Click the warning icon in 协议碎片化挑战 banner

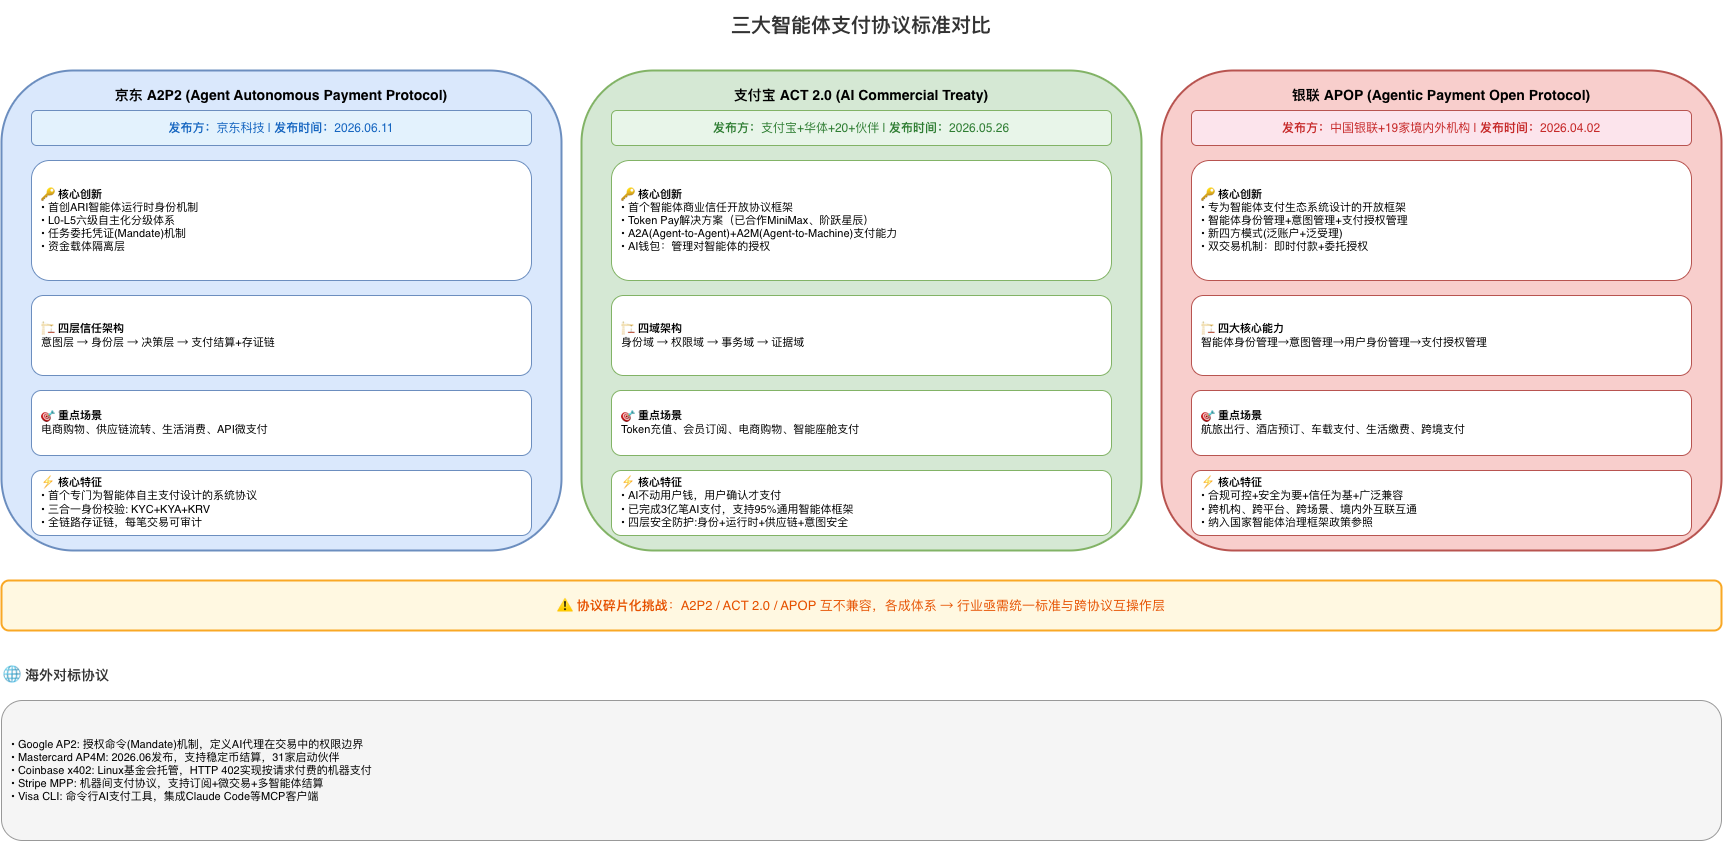[x=565, y=606]
